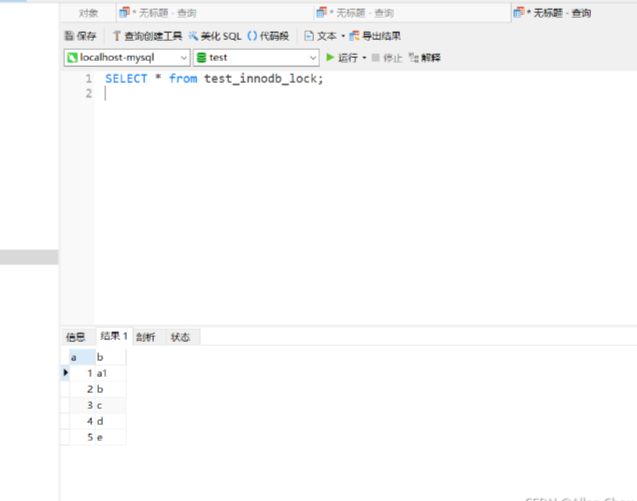Open the 状态 status tab
This screenshot has width=637, height=501.
click(x=180, y=337)
